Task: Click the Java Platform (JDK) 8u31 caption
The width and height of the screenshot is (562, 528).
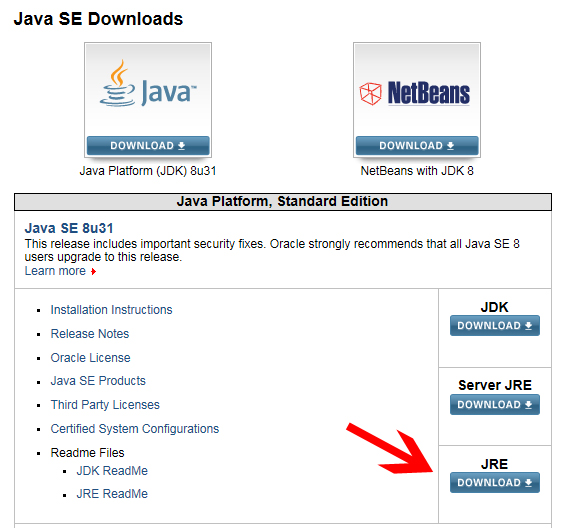Action: tap(148, 171)
